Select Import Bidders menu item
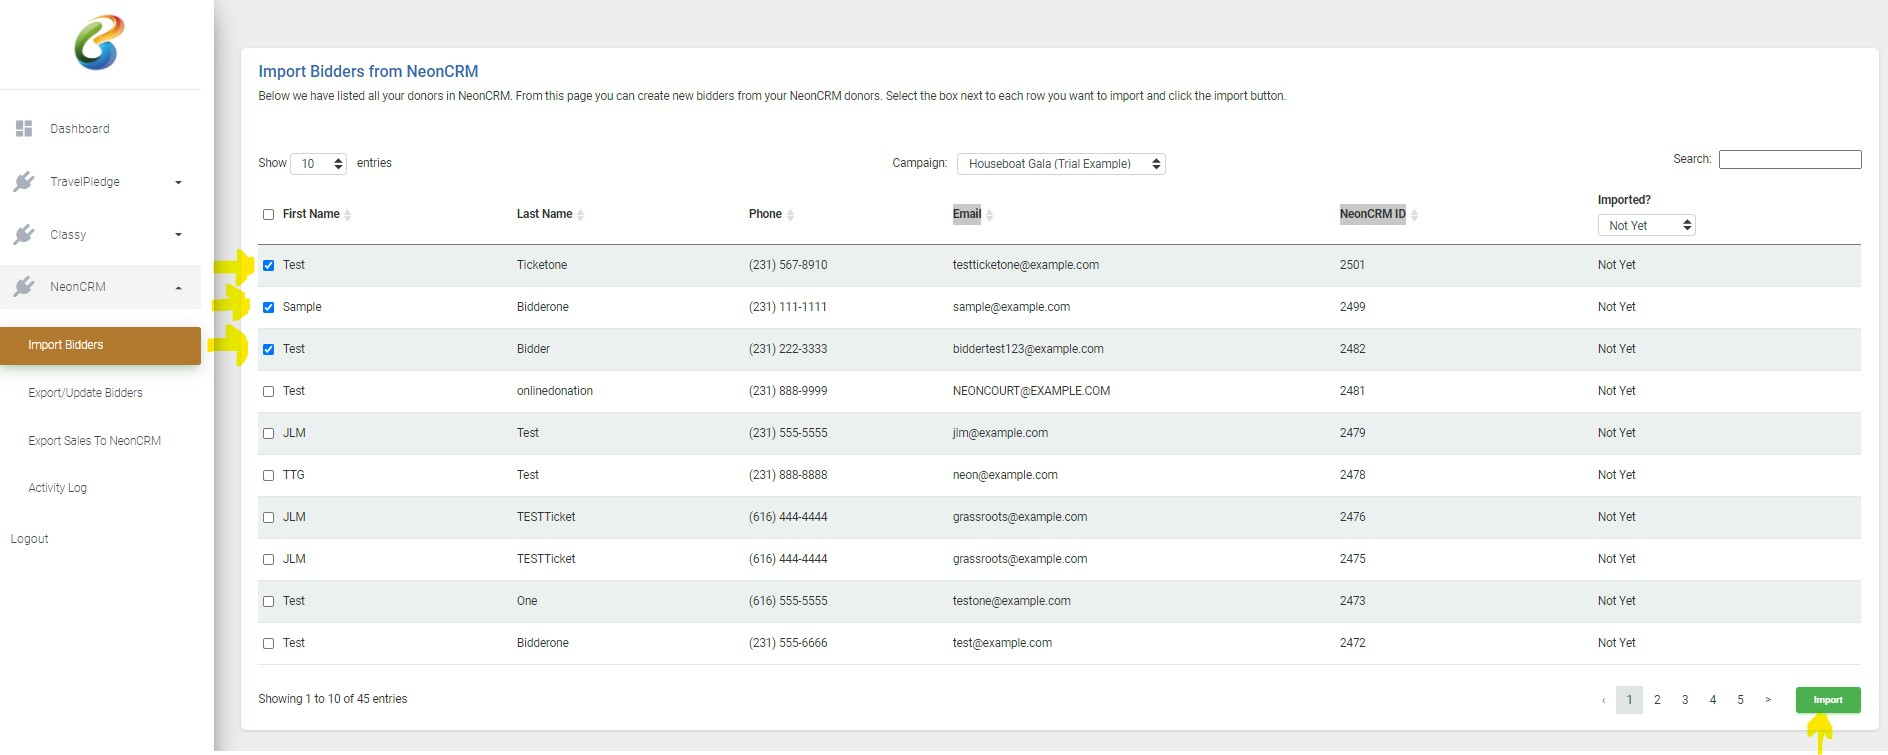This screenshot has height=755, width=1888. coord(100,345)
